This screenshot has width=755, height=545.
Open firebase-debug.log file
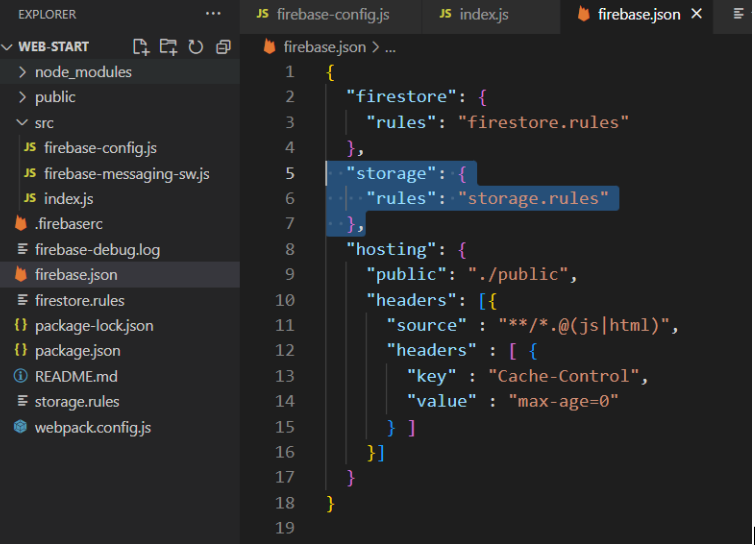click(120, 249)
